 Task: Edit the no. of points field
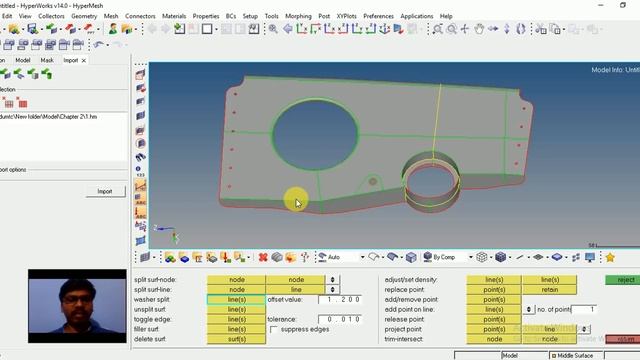pos(584,309)
